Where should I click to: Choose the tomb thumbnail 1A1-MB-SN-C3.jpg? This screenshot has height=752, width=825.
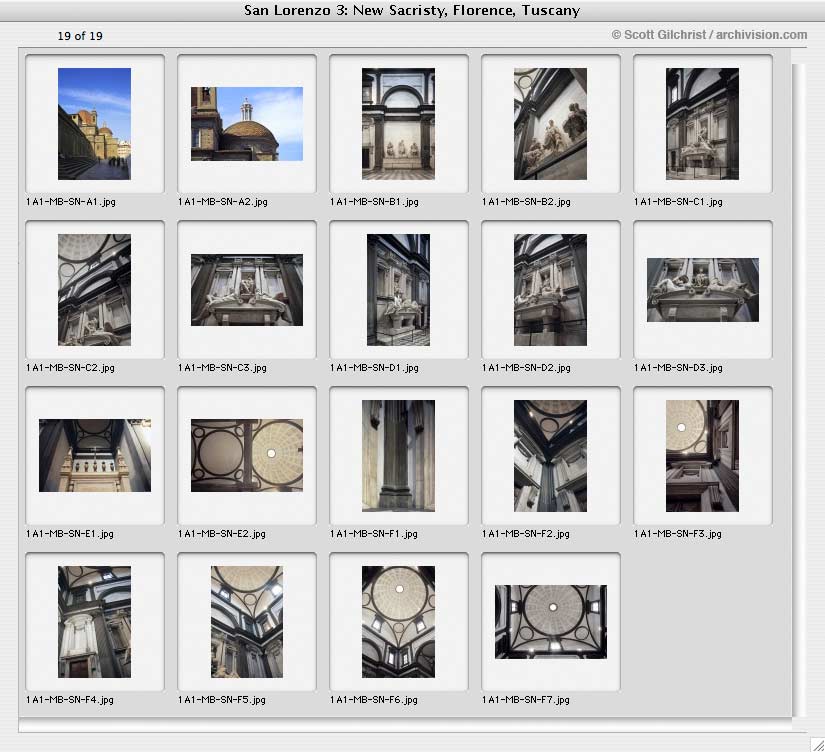tap(247, 290)
